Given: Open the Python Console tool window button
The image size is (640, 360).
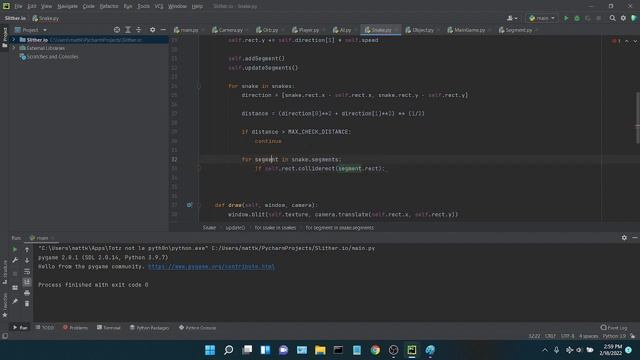Looking at the screenshot, I should coord(198,328).
